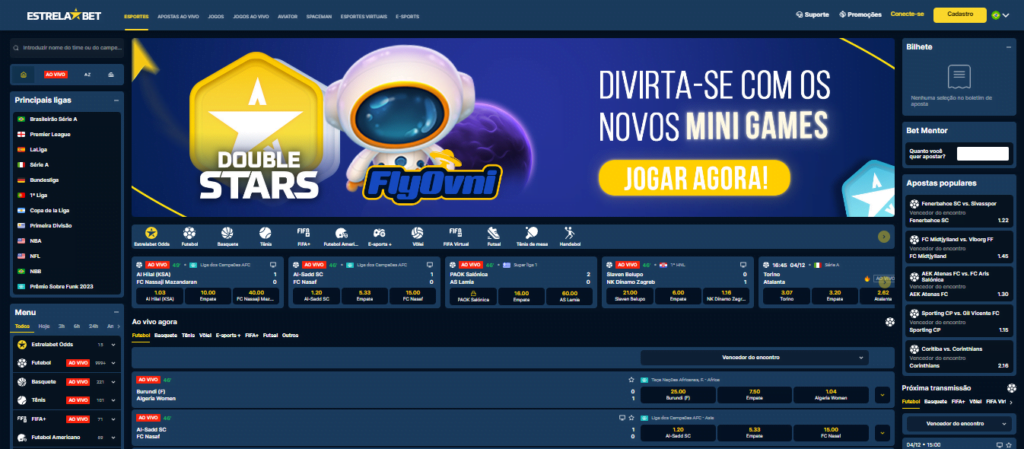Focus the team or championship search field
The width and height of the screenshot is (1024, 449).
(67, 48)
